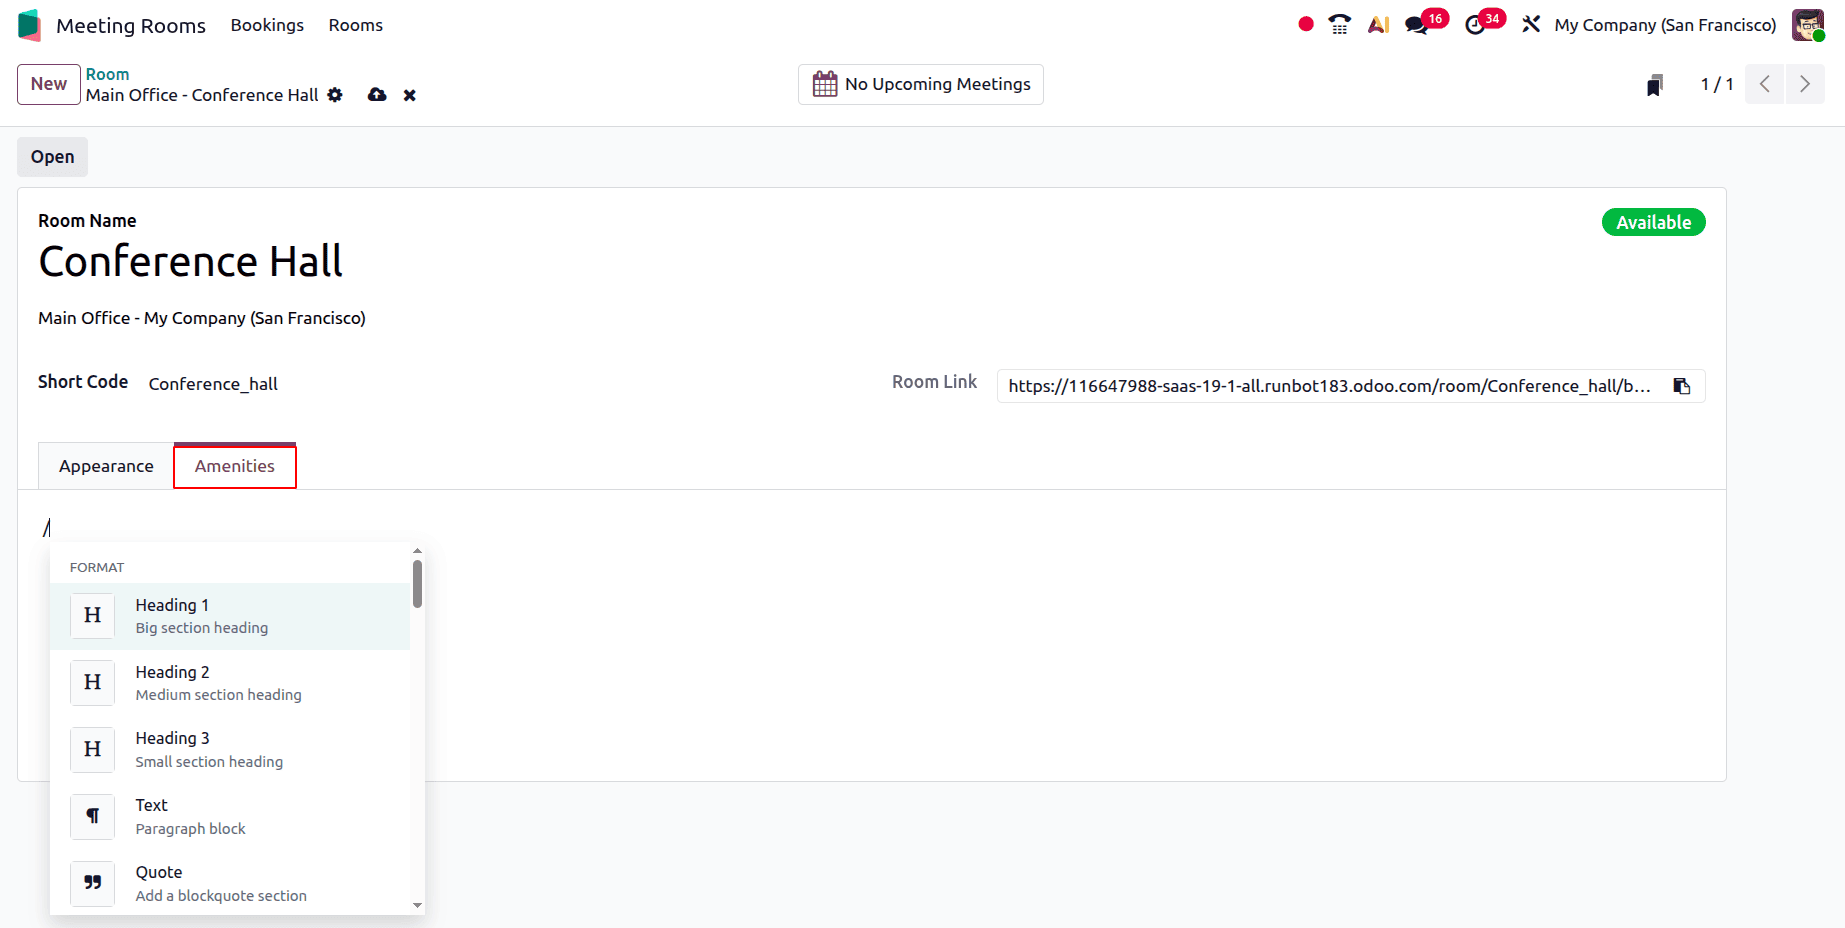Click the command menu scroll-up arrow
Screen dimensions: 1845x928
point(417,551)
